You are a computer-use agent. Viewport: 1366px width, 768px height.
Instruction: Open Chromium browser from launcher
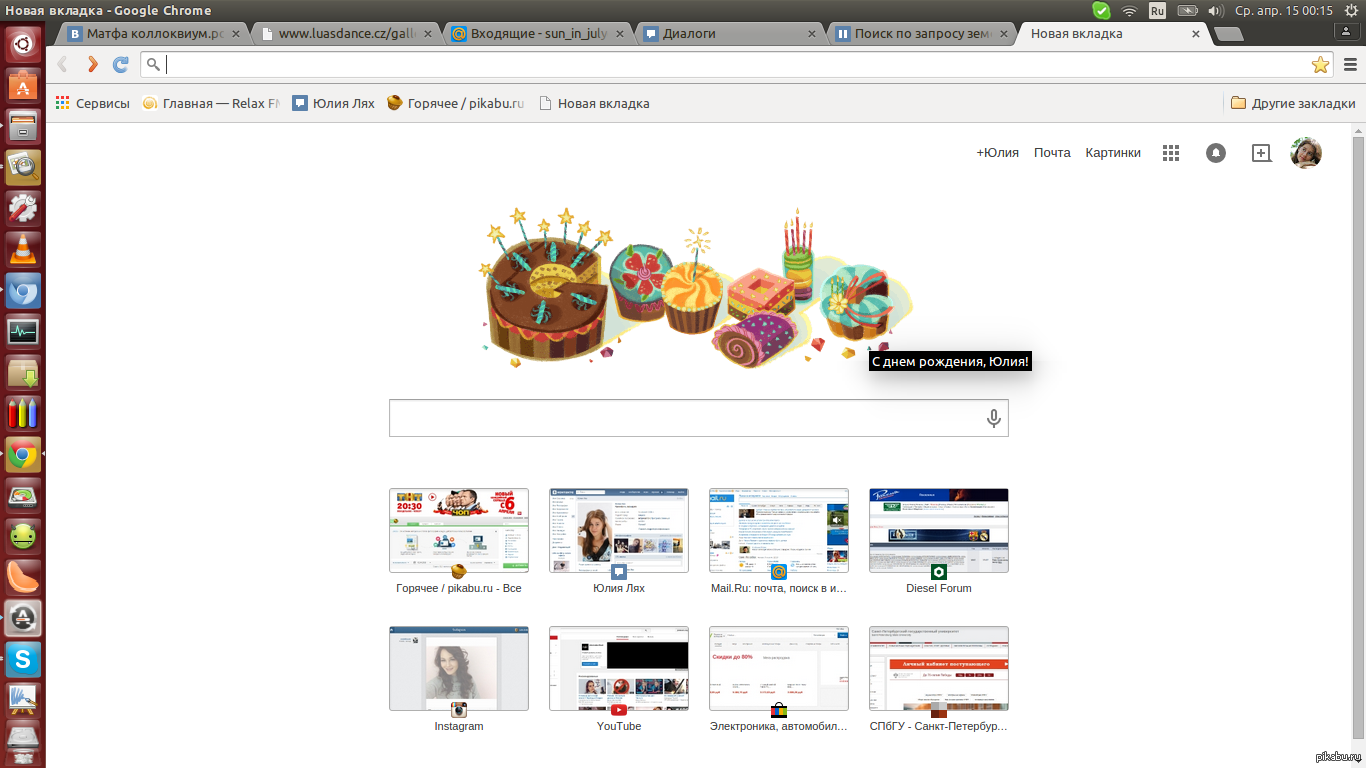coord(23,290)
